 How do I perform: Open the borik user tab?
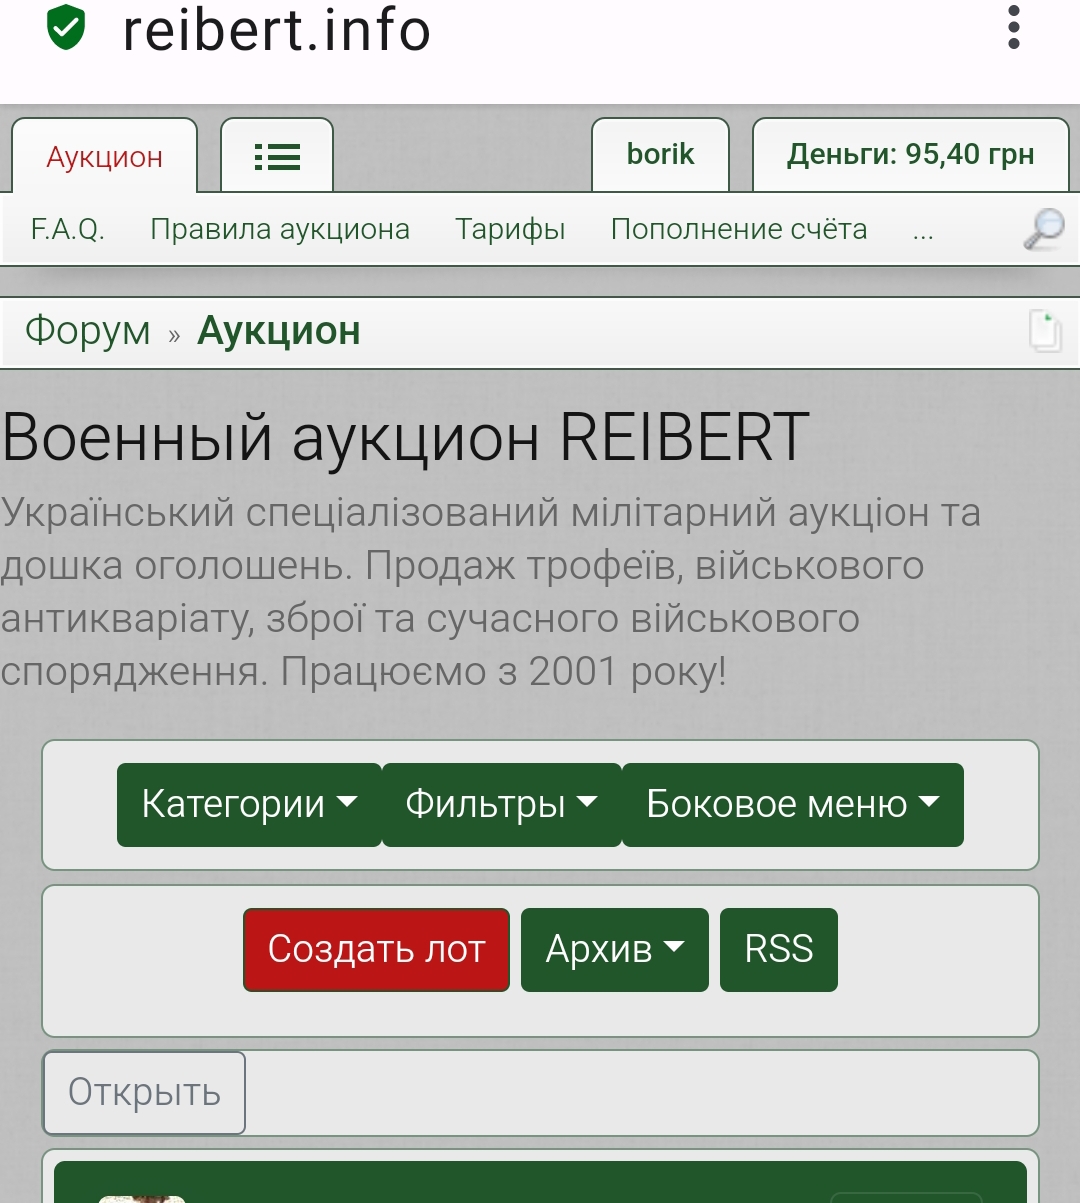pos(660,154)
